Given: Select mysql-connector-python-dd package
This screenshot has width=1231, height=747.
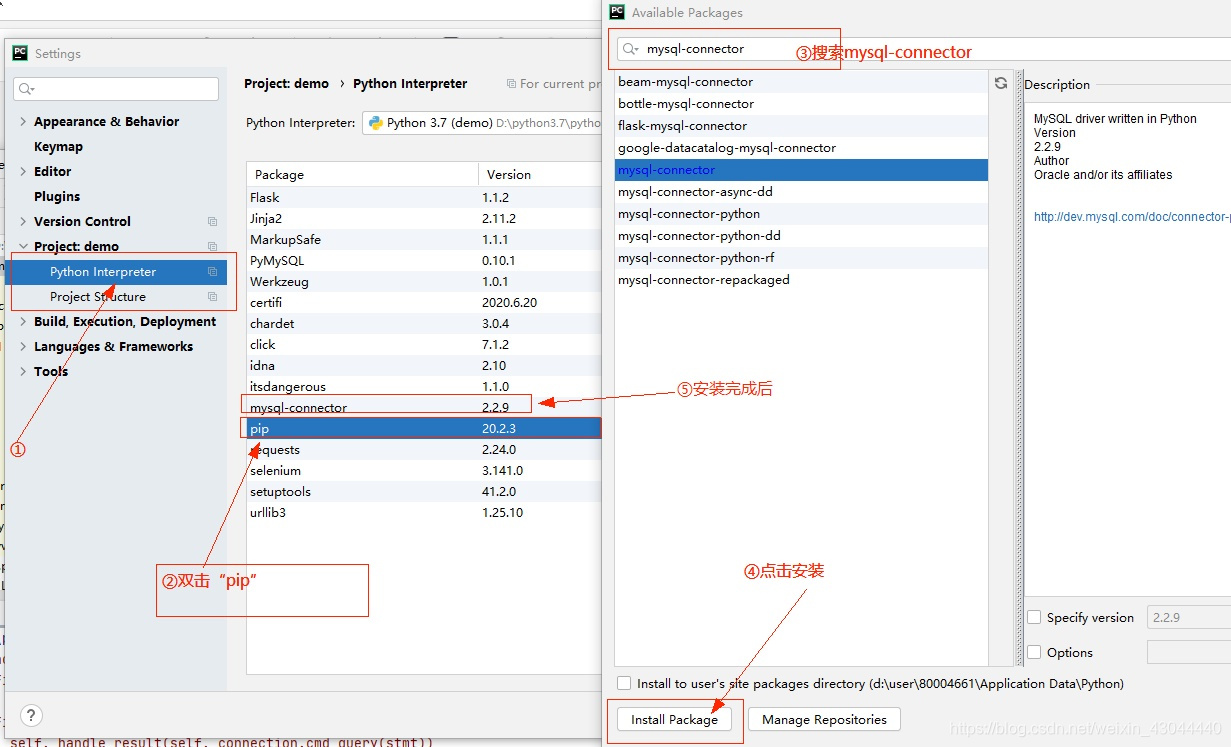Looking at the screenshot, I should coord(801,236).
